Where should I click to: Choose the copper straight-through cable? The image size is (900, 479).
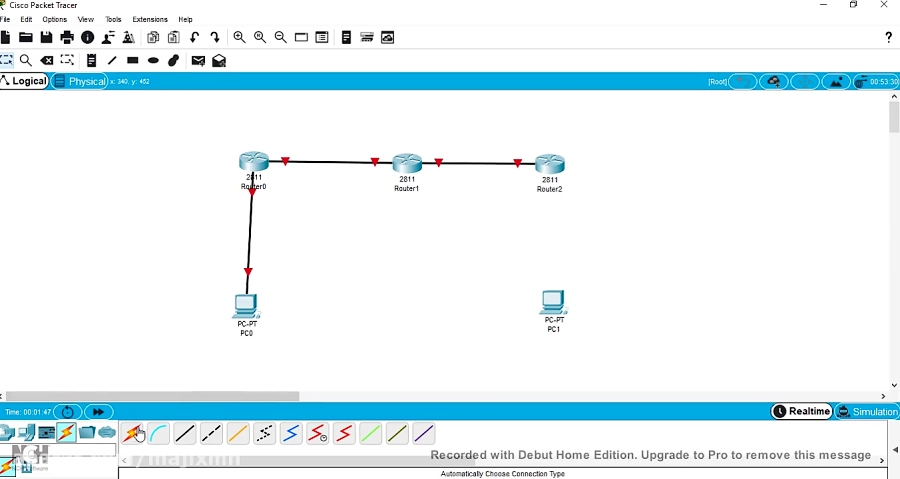coord(185,434)
